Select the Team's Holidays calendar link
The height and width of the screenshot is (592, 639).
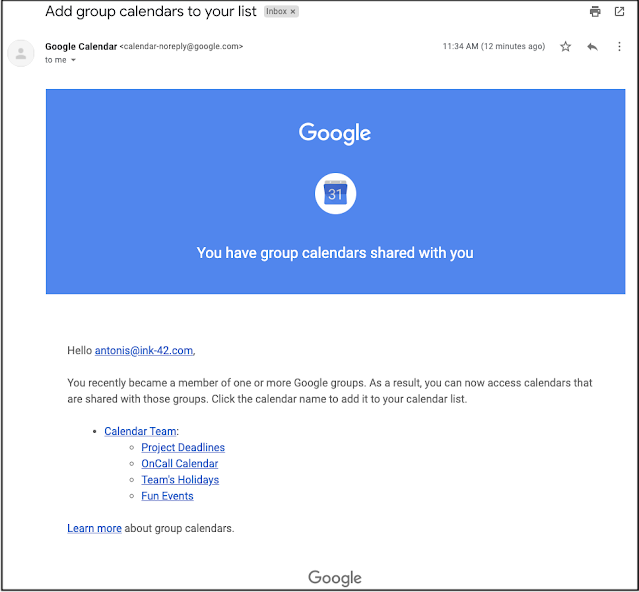180,480
